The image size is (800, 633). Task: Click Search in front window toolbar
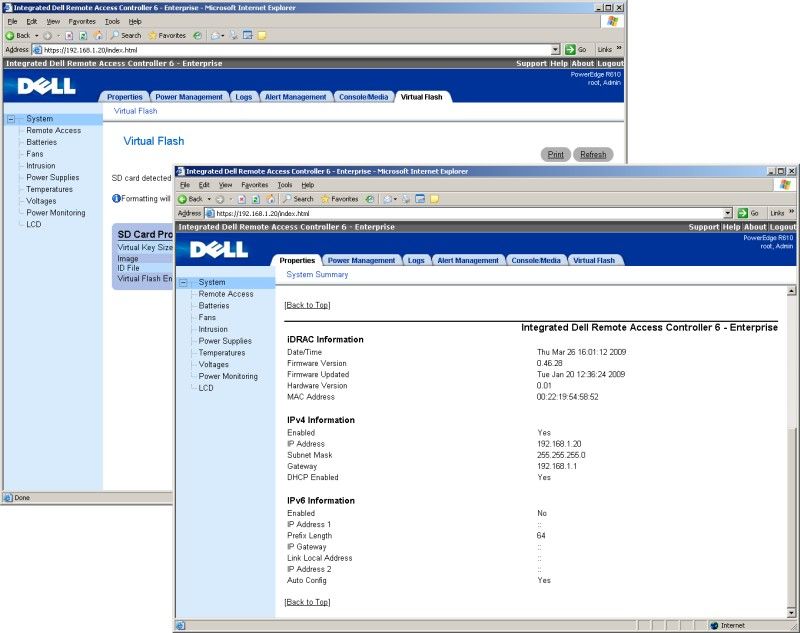pos(298,199)
